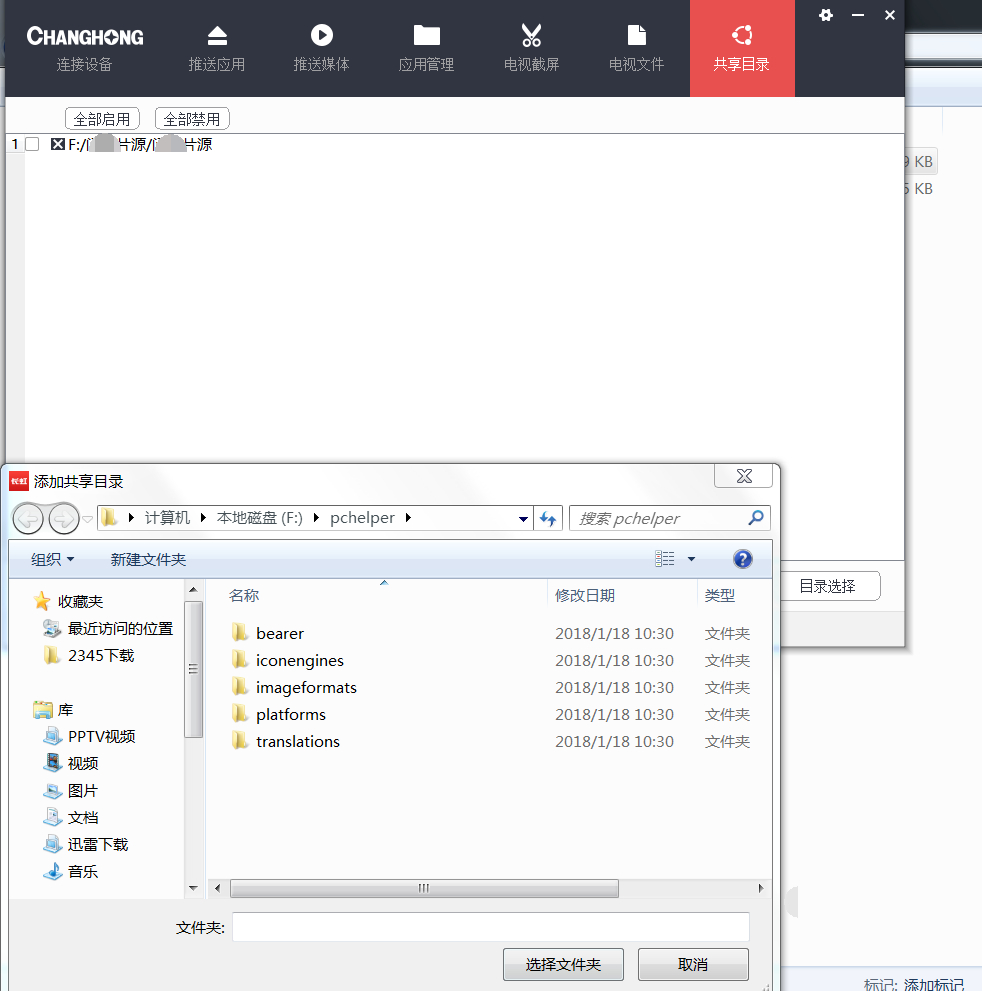Expand arrow before 计算机 in breadcrumb
The width and height of the screenshot is (982, 991).
(x=131, y=518)
